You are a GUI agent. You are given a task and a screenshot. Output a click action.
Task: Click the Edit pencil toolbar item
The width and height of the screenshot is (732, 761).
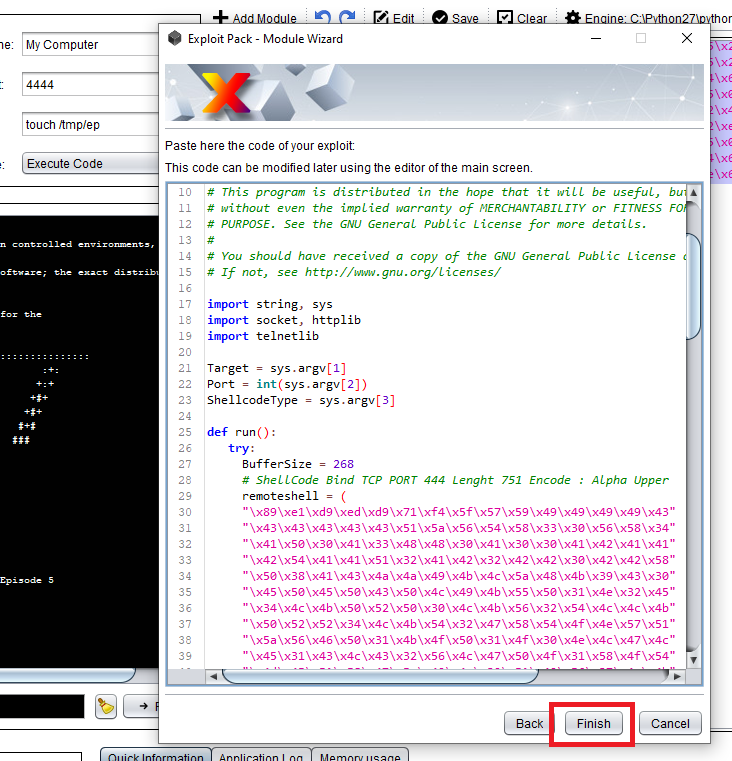pyautogui.click(x=394, y=18)
